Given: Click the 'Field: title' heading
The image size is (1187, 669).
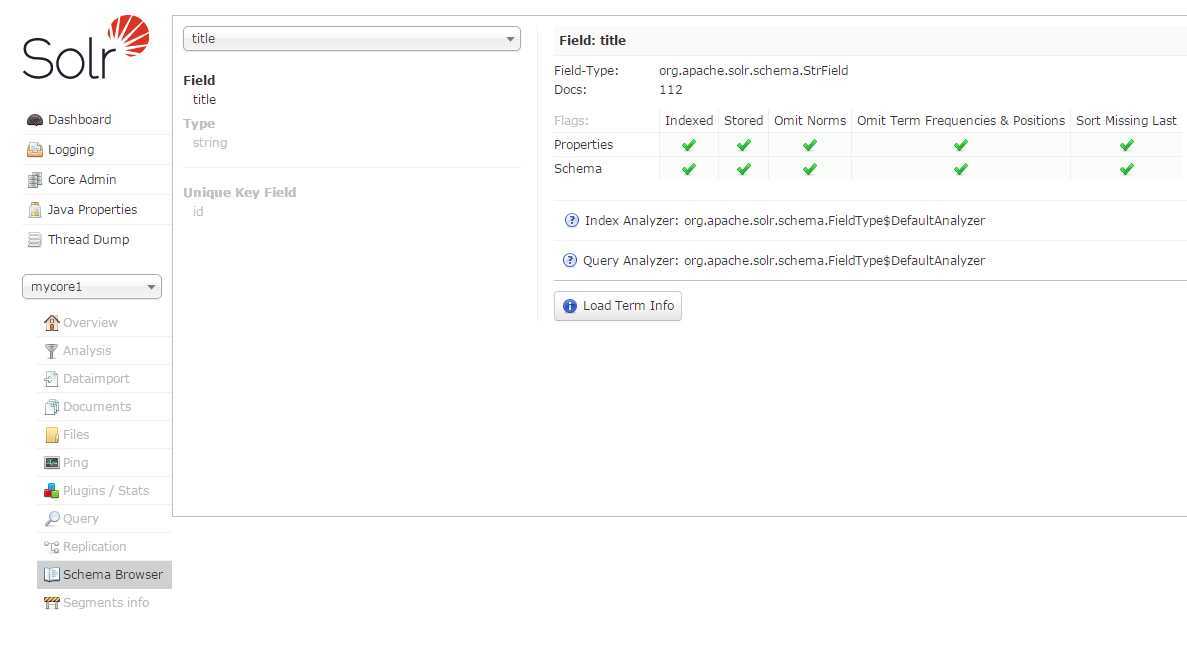Looking at the screenshot, I should (593, 40).
